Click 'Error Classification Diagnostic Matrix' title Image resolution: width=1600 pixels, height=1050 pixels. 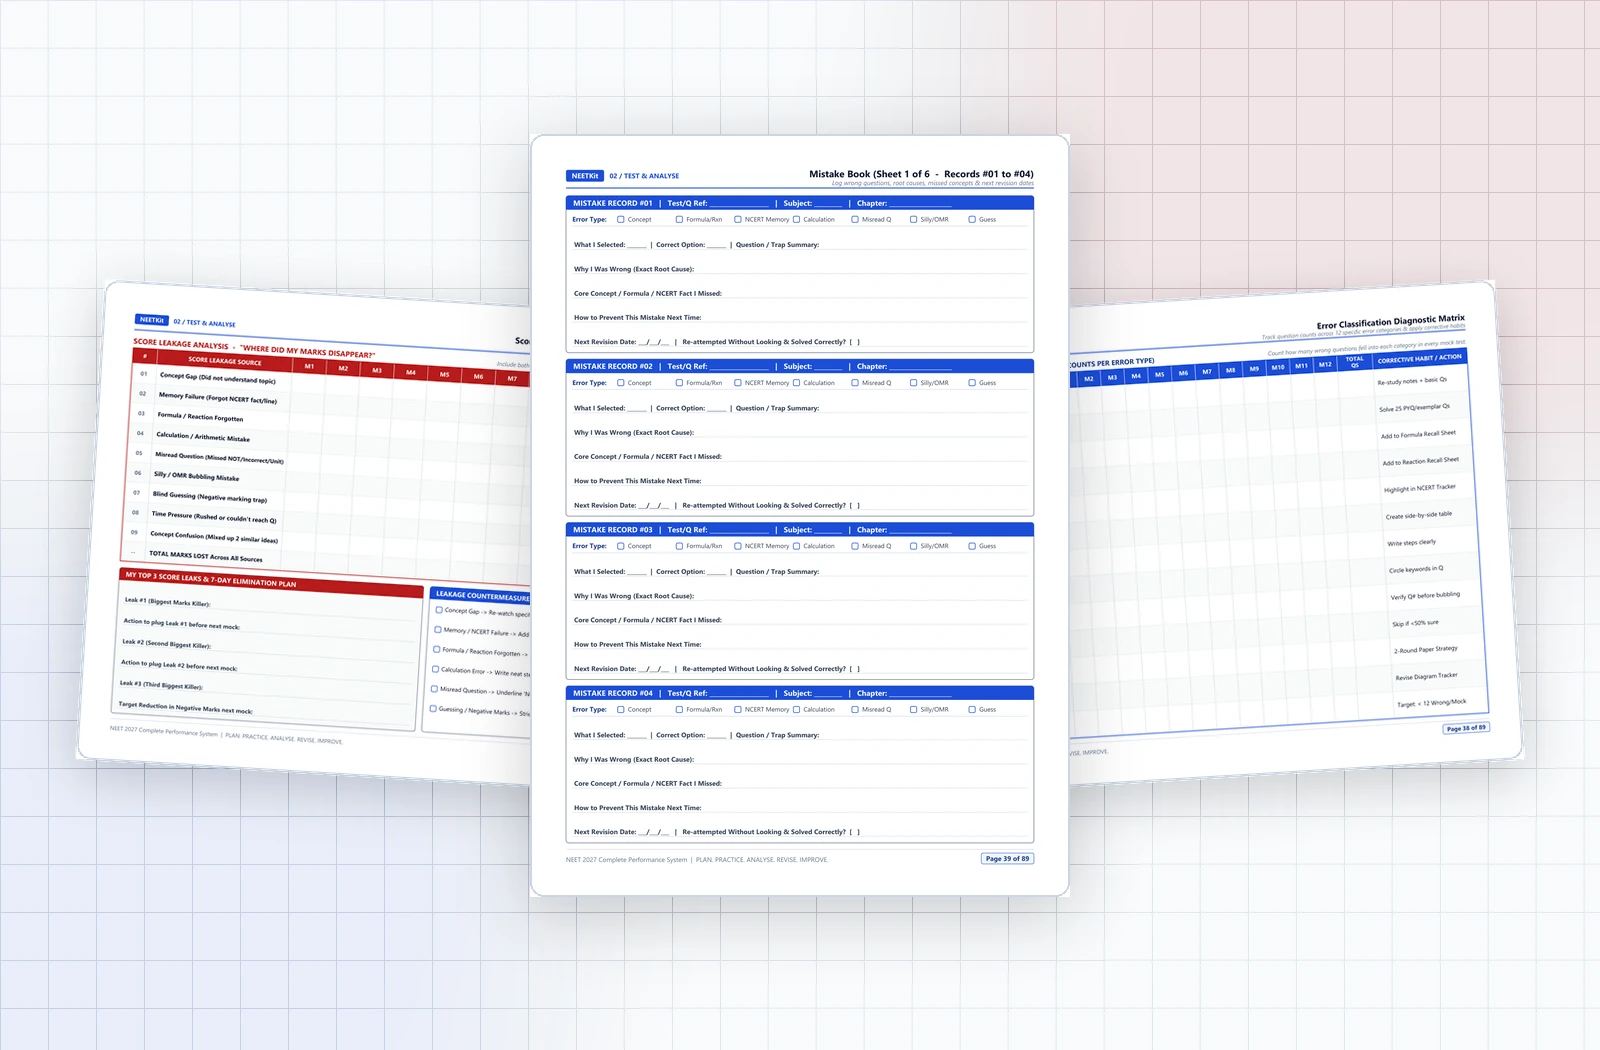(x=1390, y=322)
